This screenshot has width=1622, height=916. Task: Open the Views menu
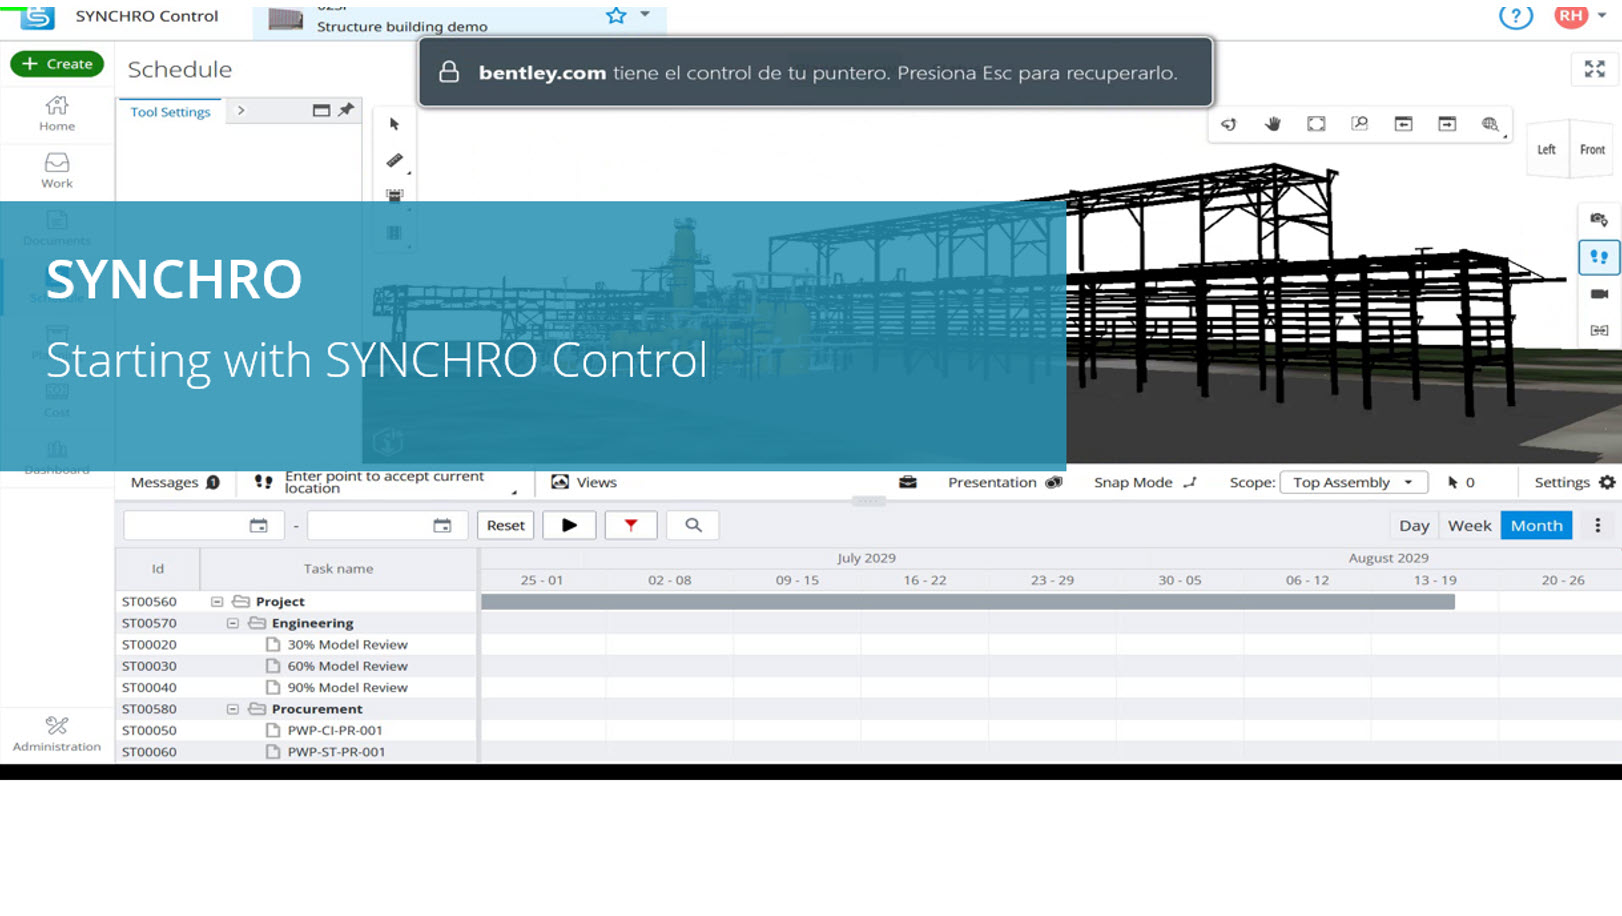[584, 482]
